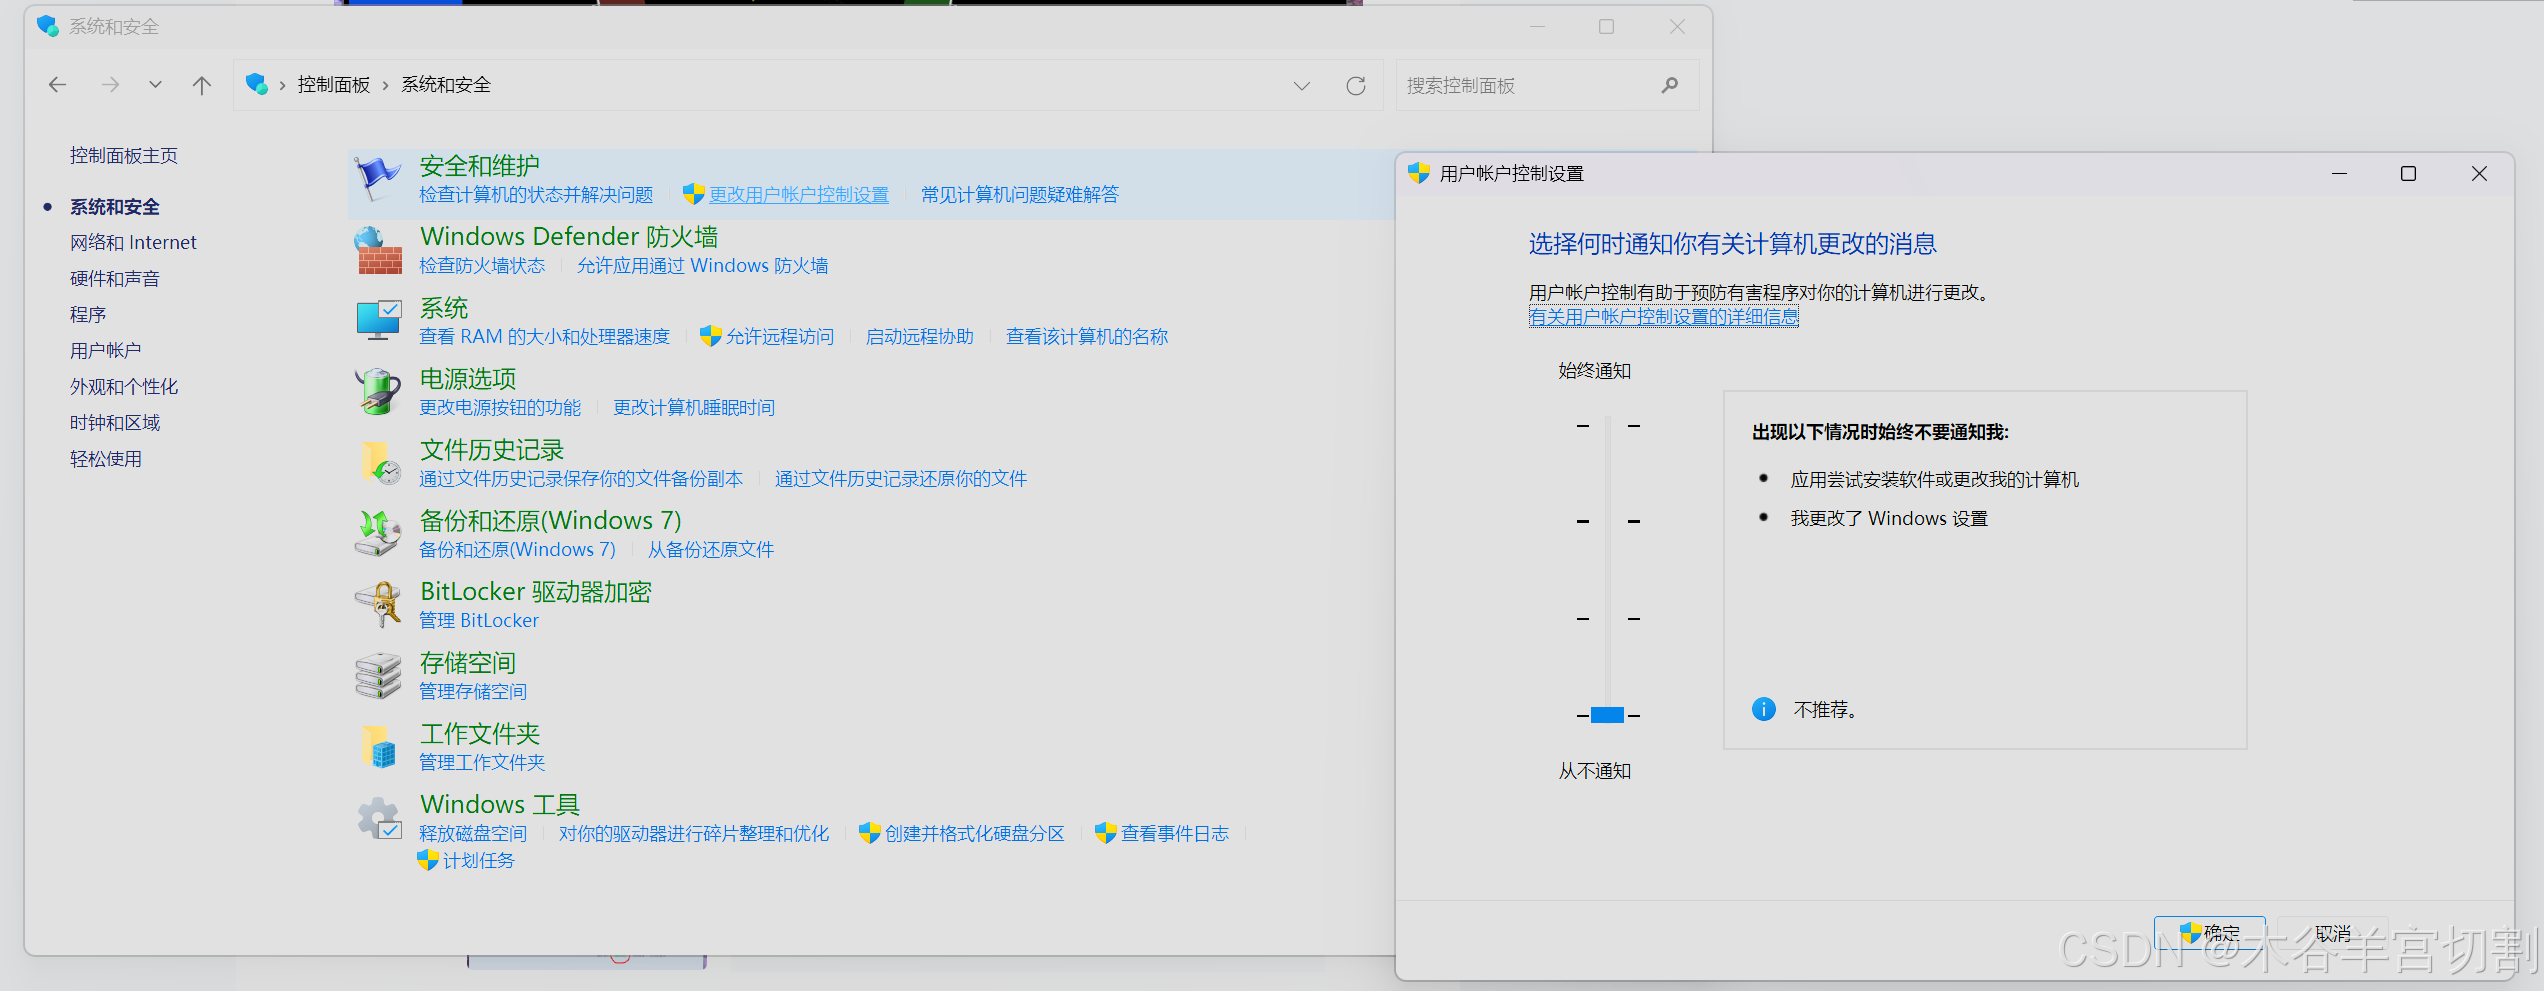The image size is (2544, 991).
Task: Click the Windows 工具 gear icon
Action: click(x=380, y=818)
